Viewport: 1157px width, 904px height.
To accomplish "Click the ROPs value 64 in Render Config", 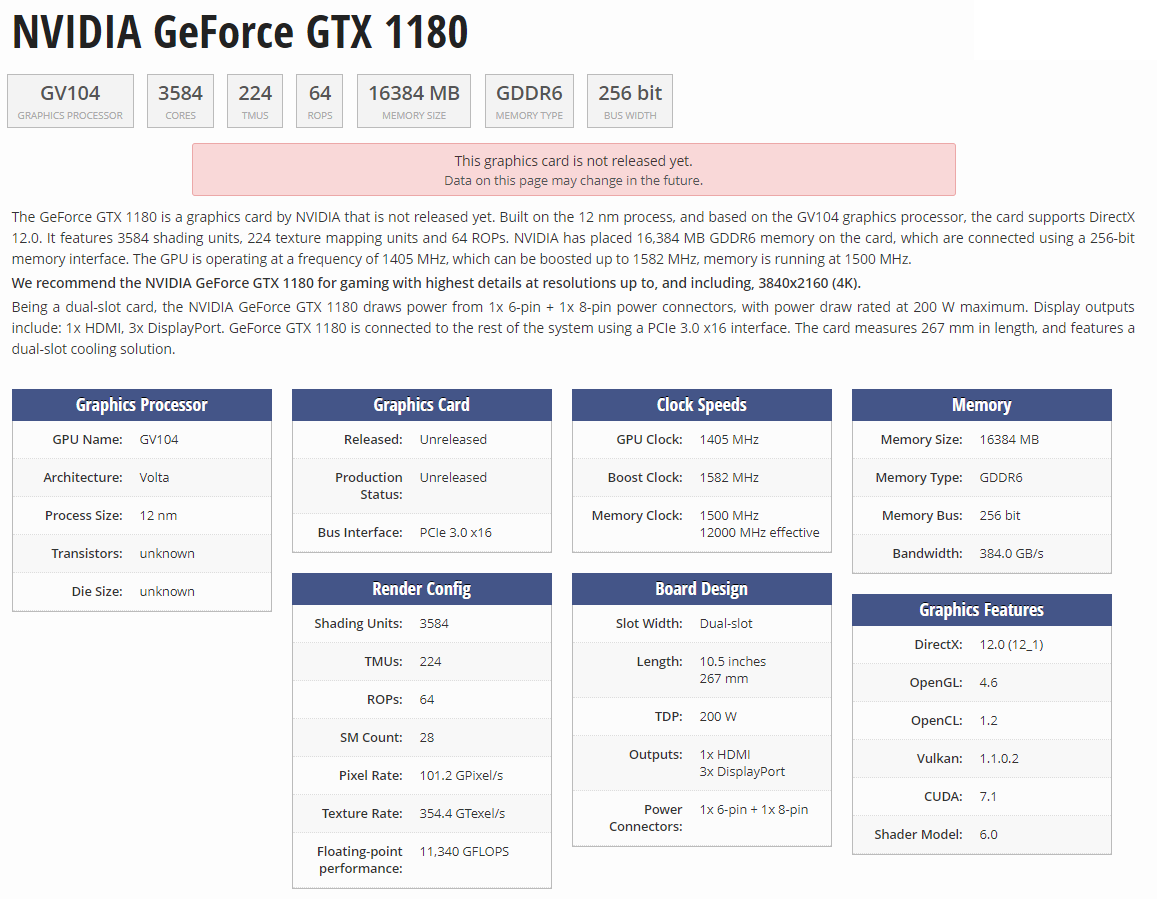I will point(426,700).
